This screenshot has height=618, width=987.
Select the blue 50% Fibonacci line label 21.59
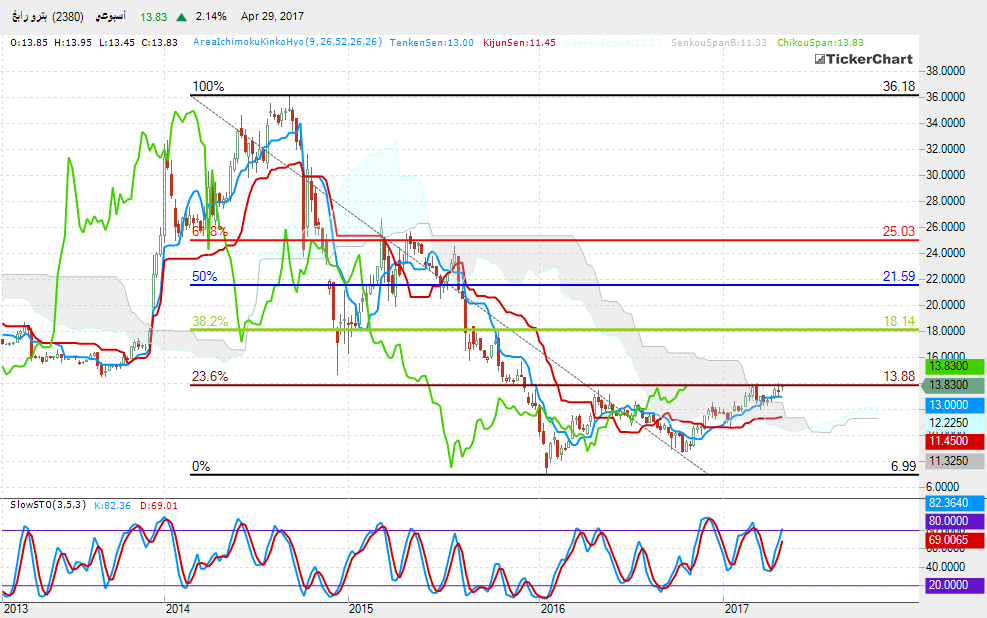tap(899, 276)
